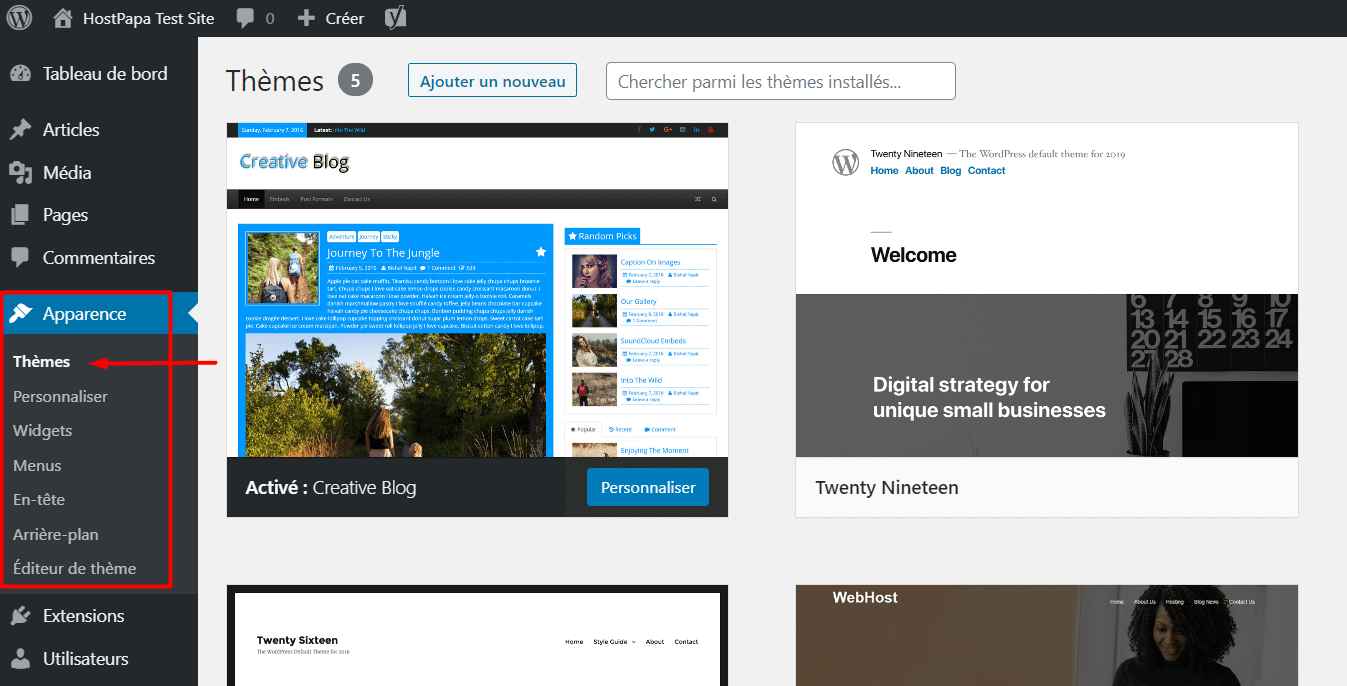Click the Apparence paintbrush icon
Screen dimensions: 1347x686
[x=20, y=314]
